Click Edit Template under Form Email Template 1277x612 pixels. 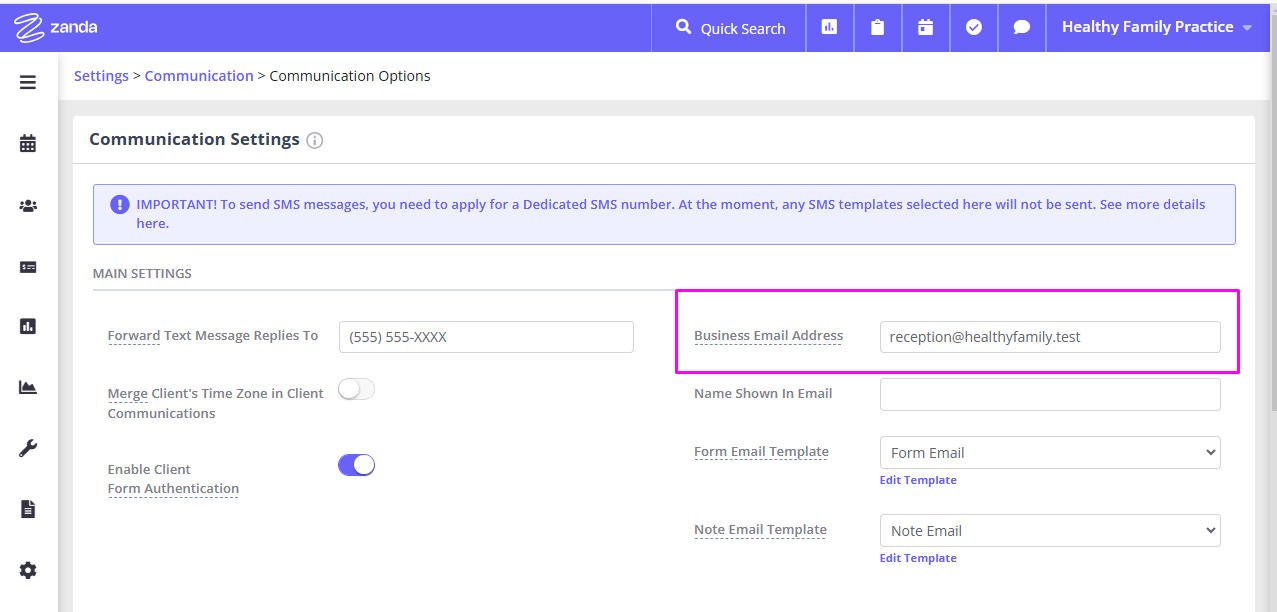click(x=918, y=479)
